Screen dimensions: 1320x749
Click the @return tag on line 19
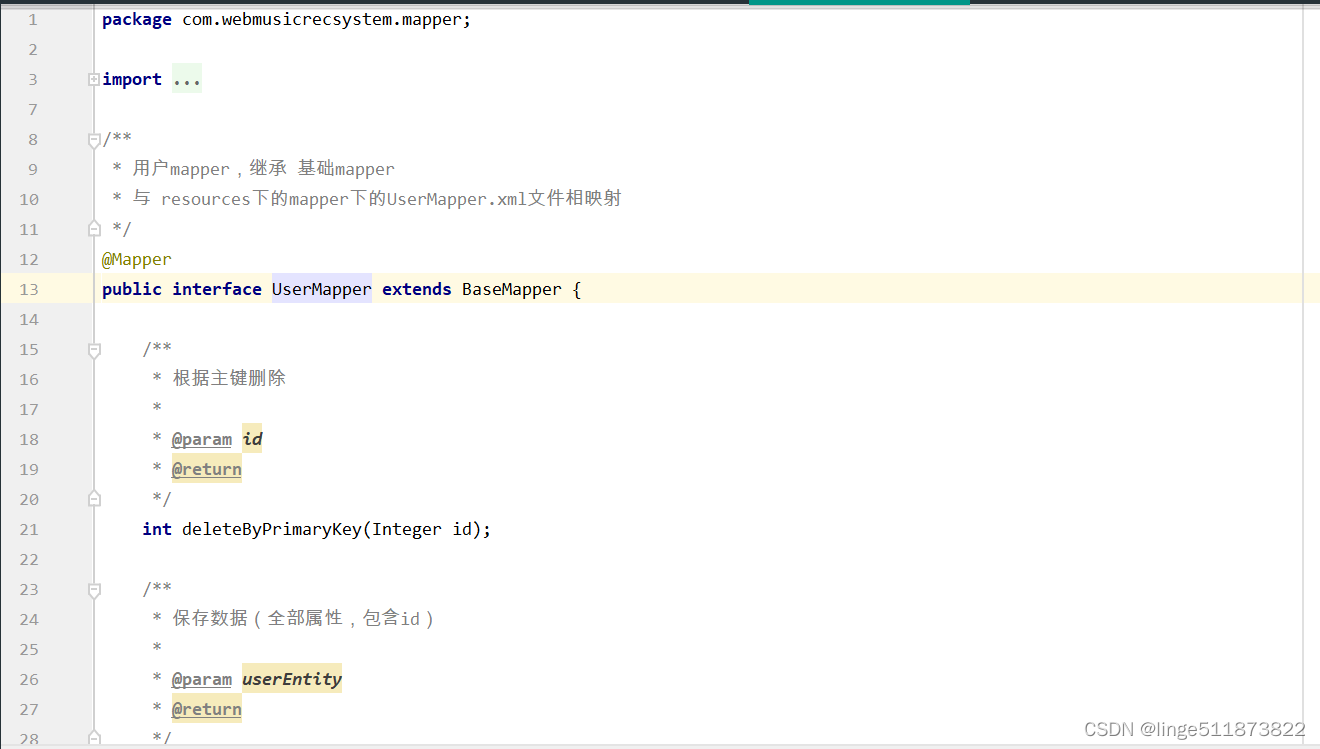pyautogui.click(x=207, y=469)
